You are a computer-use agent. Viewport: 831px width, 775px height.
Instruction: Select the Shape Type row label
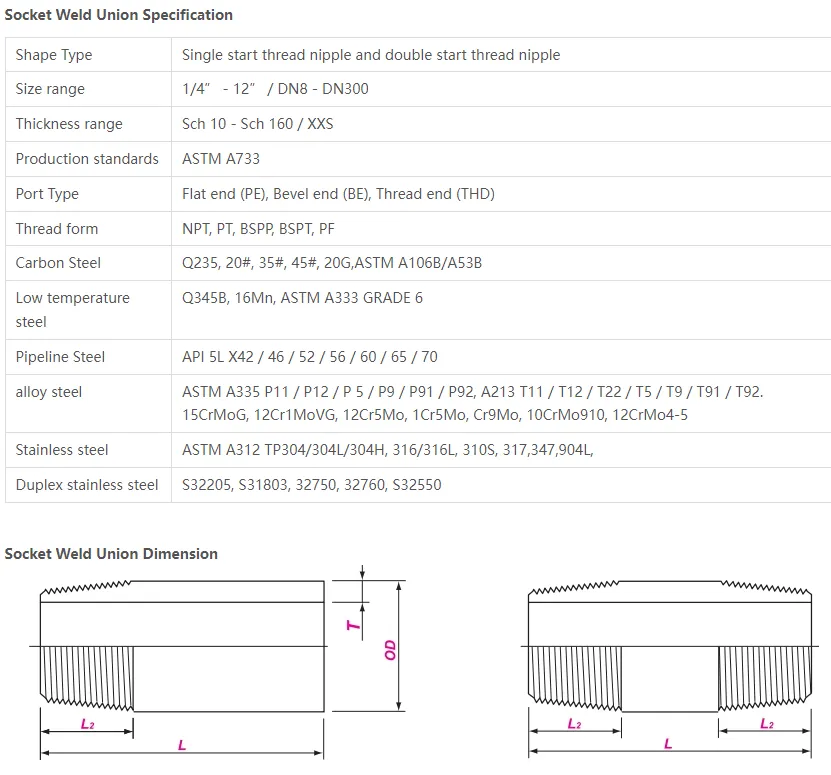[54, 55]
